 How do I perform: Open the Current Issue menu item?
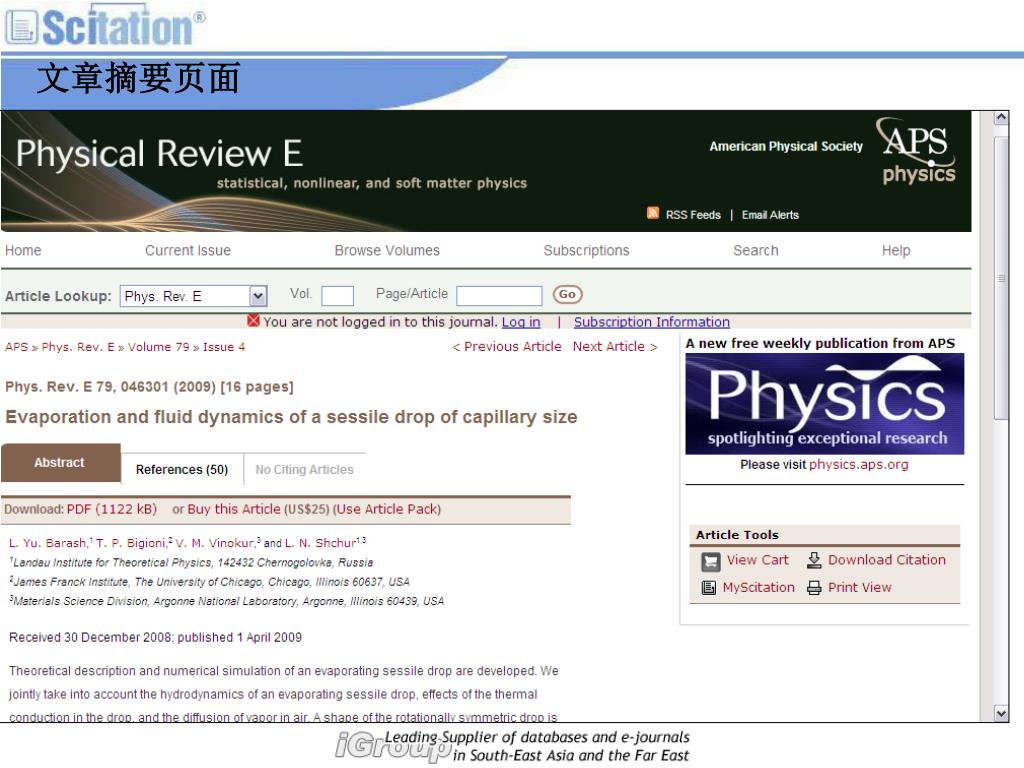[188, 250]
